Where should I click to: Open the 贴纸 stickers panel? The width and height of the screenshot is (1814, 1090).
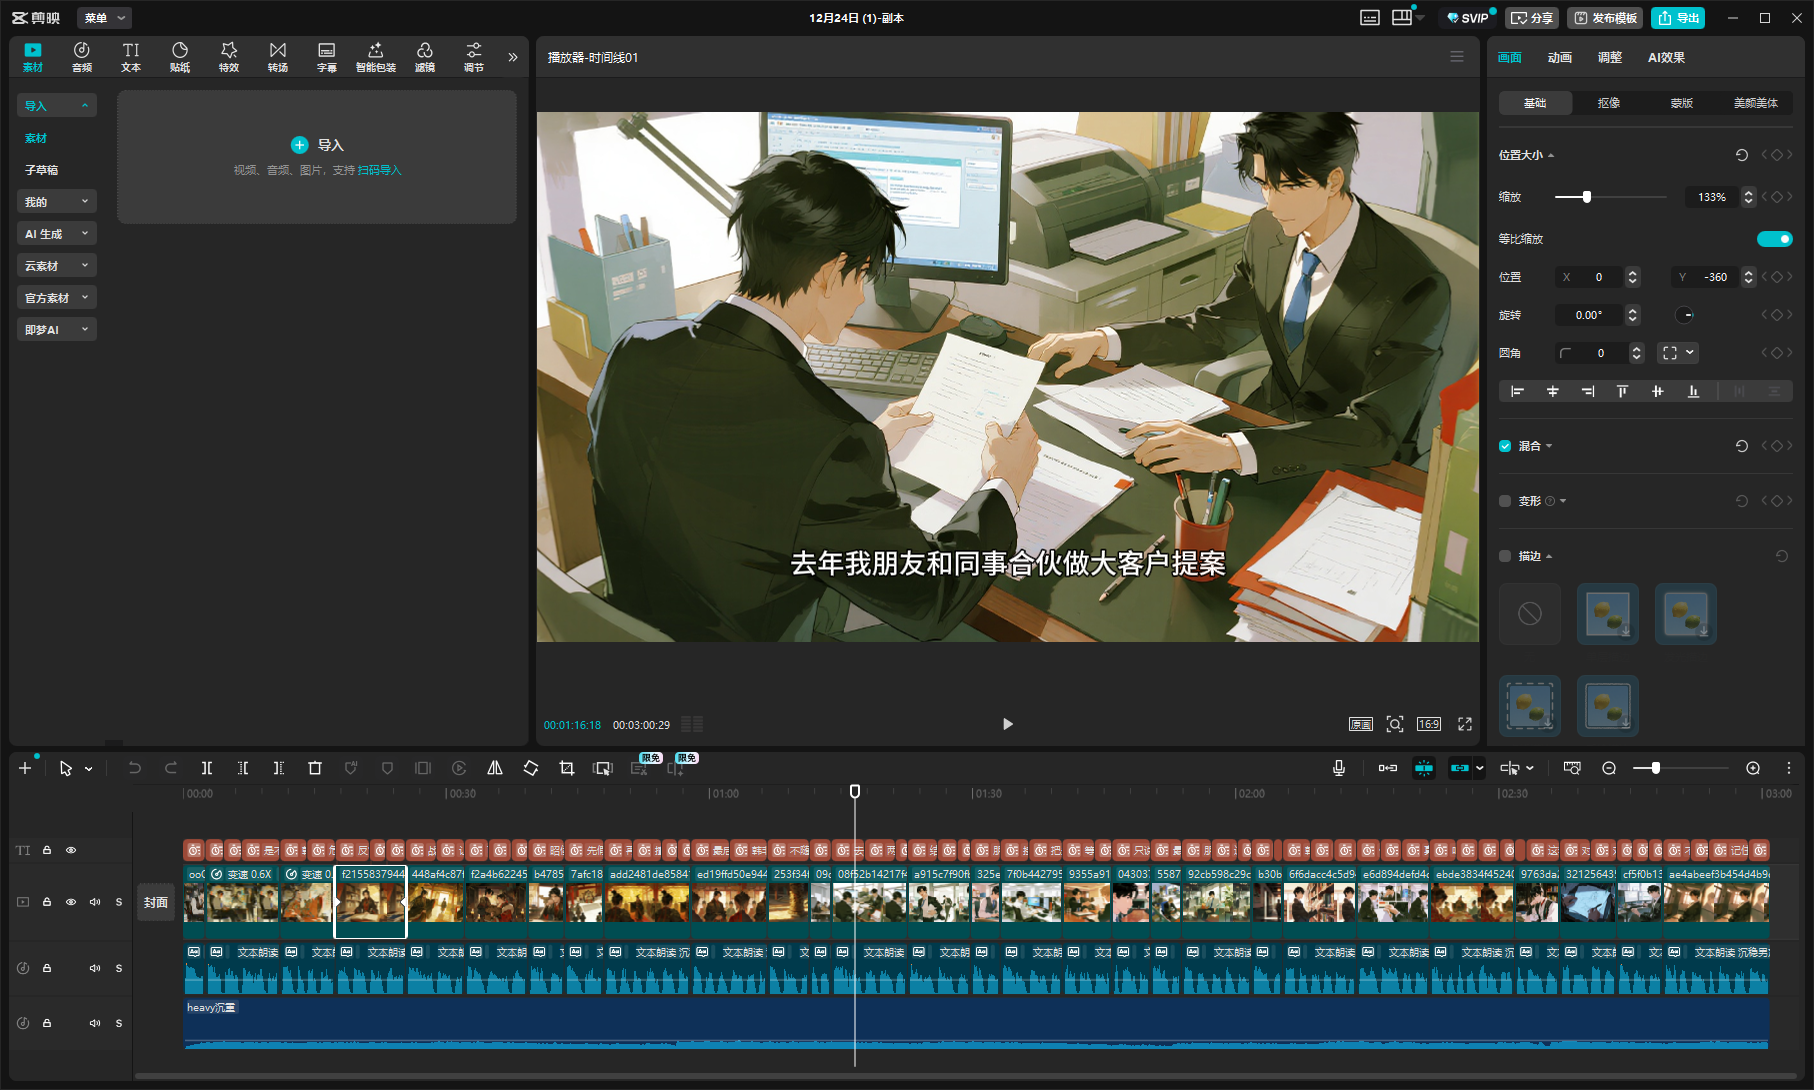click(180, 57)
